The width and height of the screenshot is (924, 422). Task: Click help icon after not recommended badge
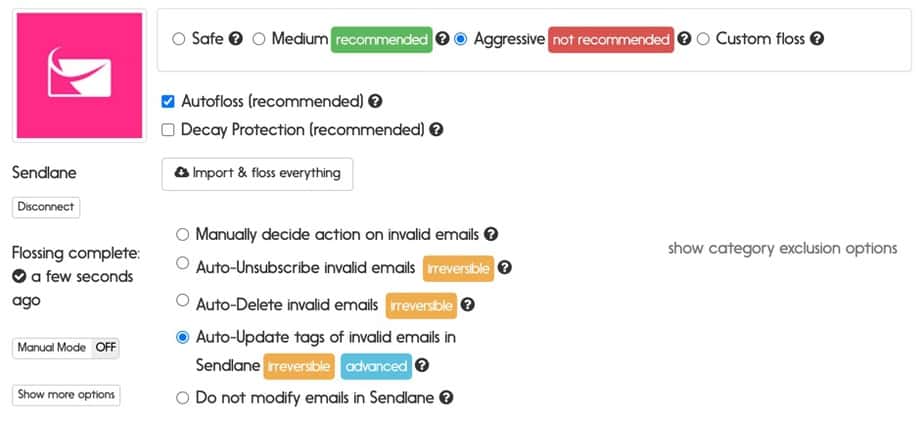[x=684, y=39]
